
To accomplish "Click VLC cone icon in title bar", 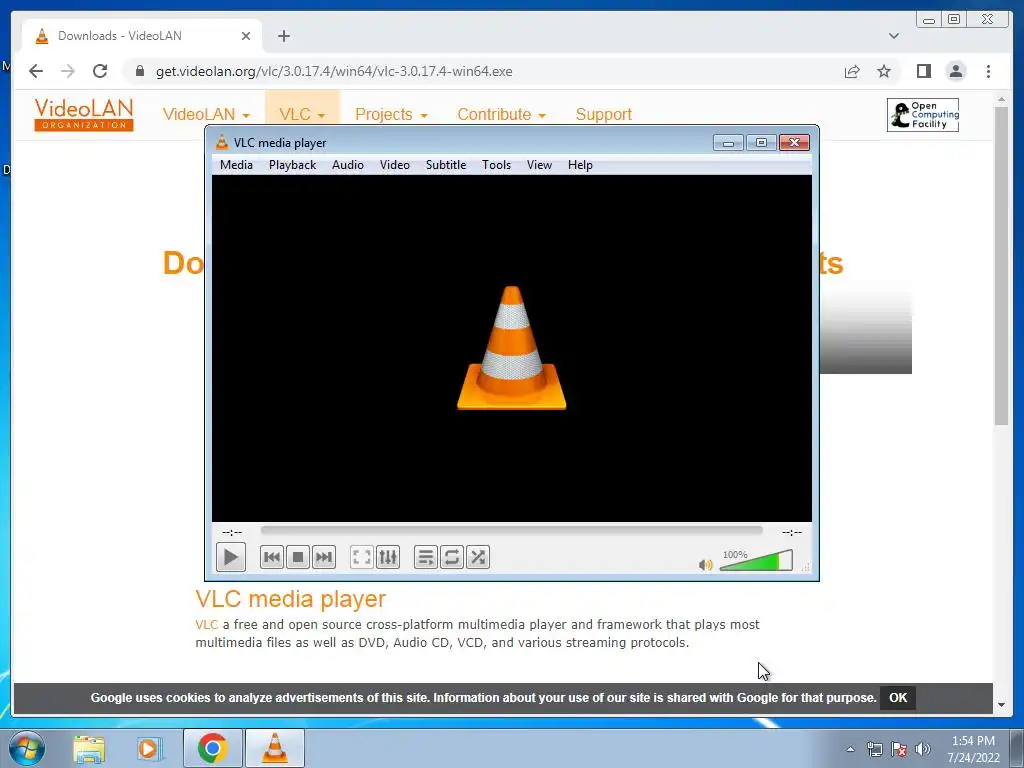I will pyautogui.click(x=222, y=142).
